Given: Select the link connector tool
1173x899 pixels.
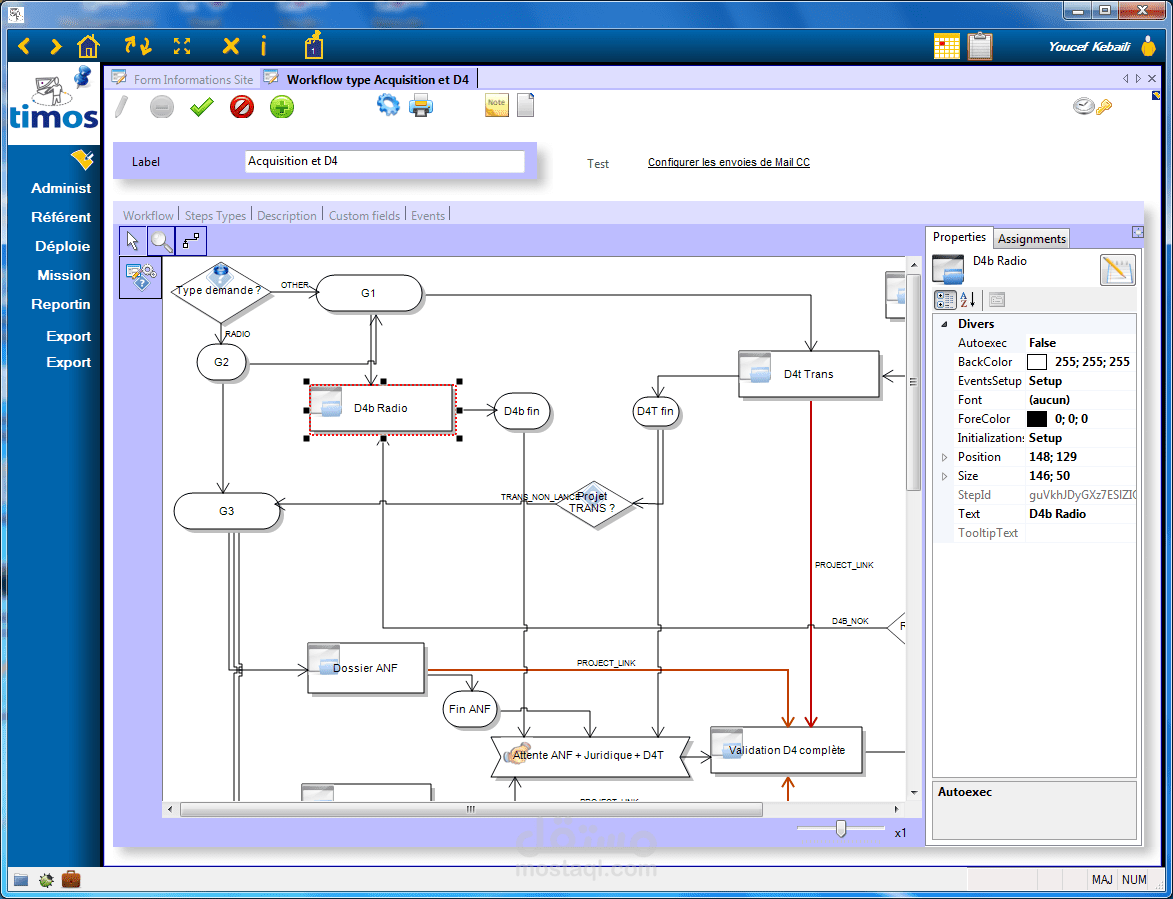Looking at the screenshot, I should [x=191, y=242].
